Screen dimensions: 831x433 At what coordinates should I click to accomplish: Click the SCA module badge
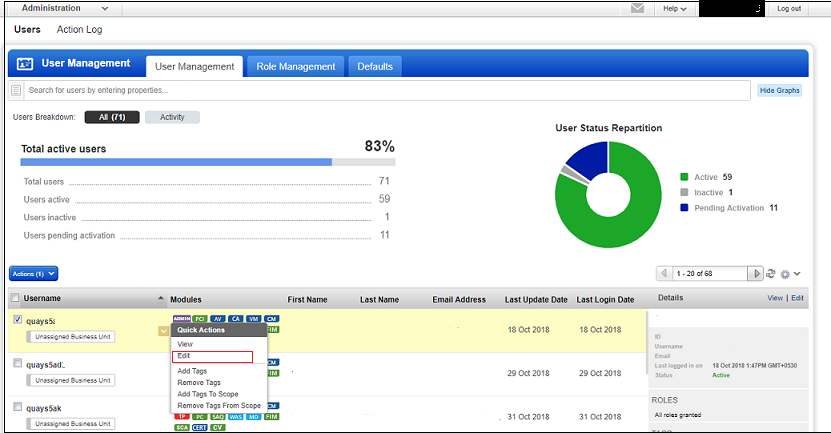[x=182, y=428]
